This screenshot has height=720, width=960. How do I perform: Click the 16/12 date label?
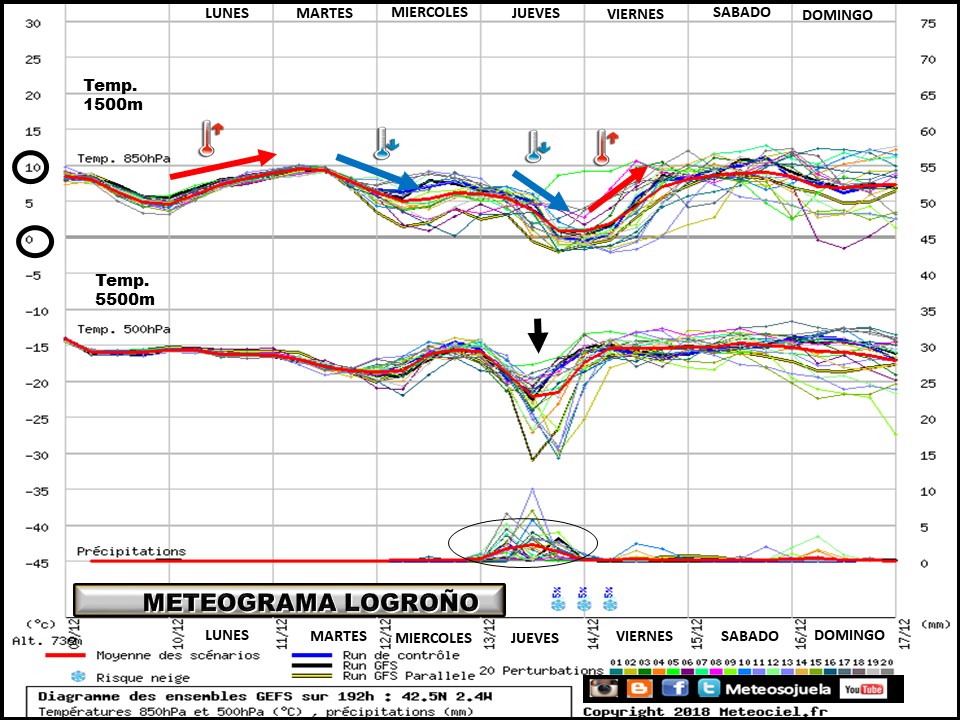(x=800, y=633)
